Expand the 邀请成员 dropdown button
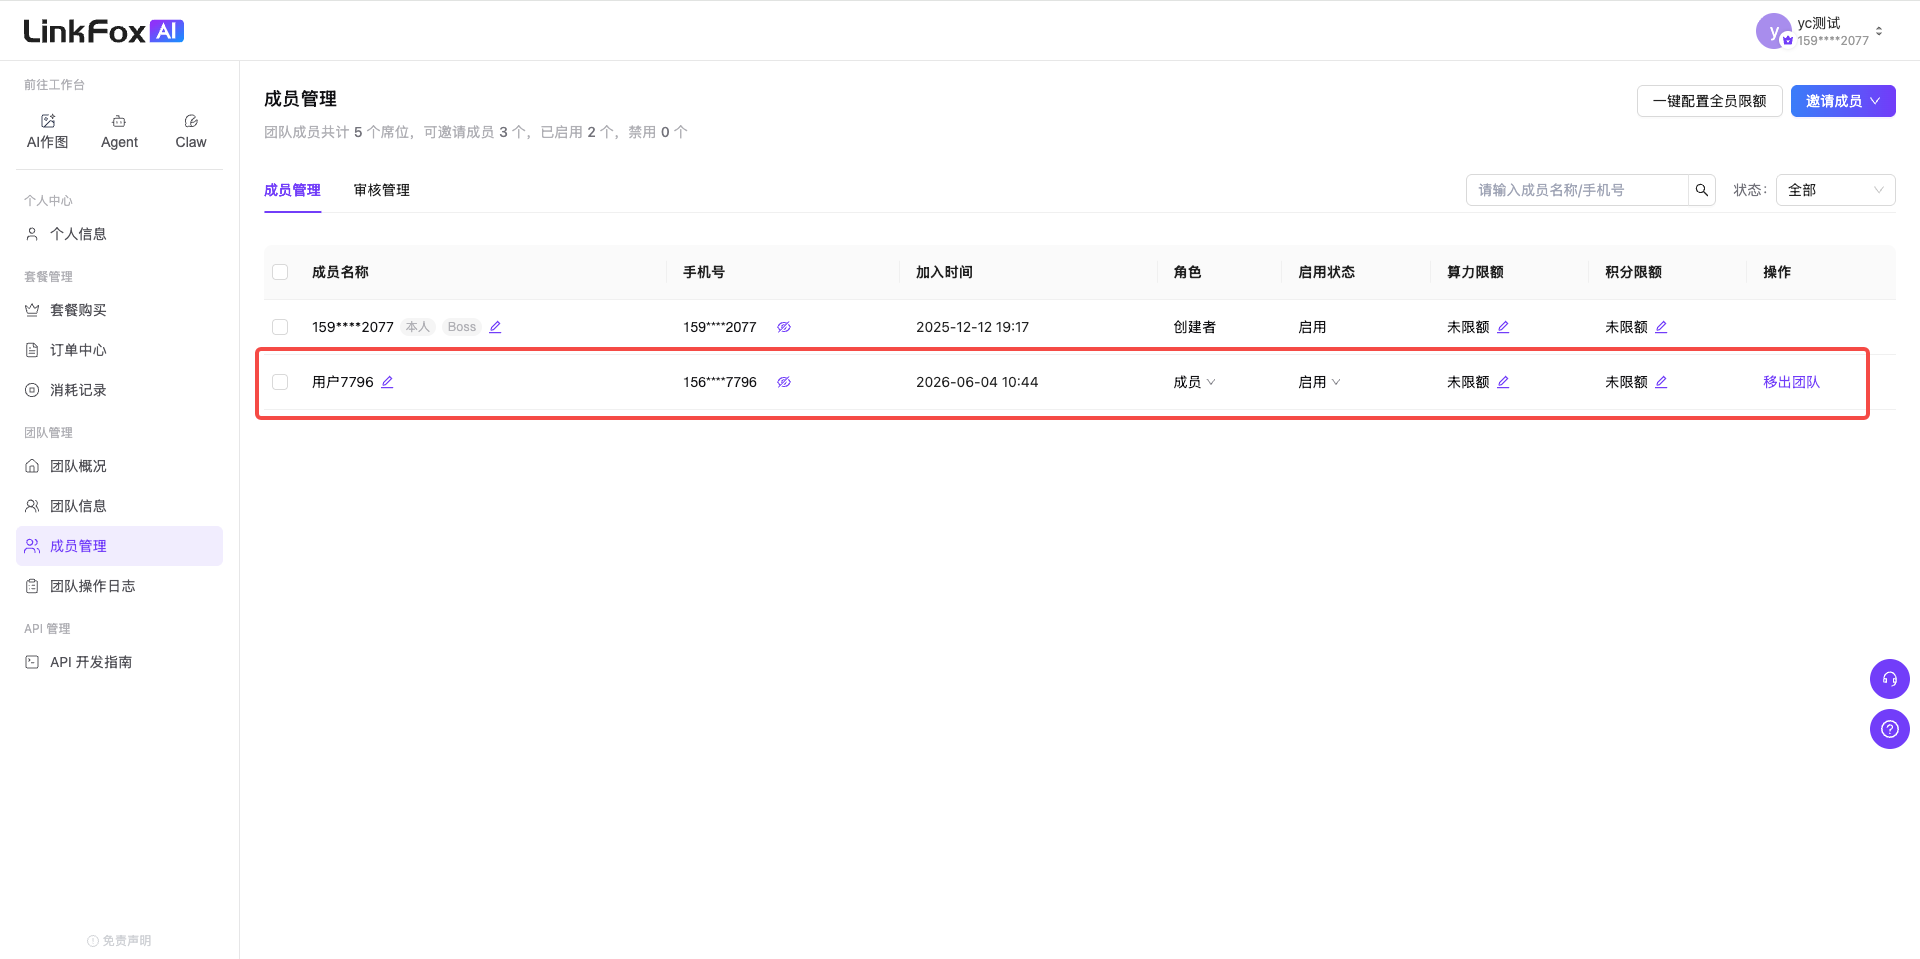This screenshot has height=959, width=1920. (1843, 101)
